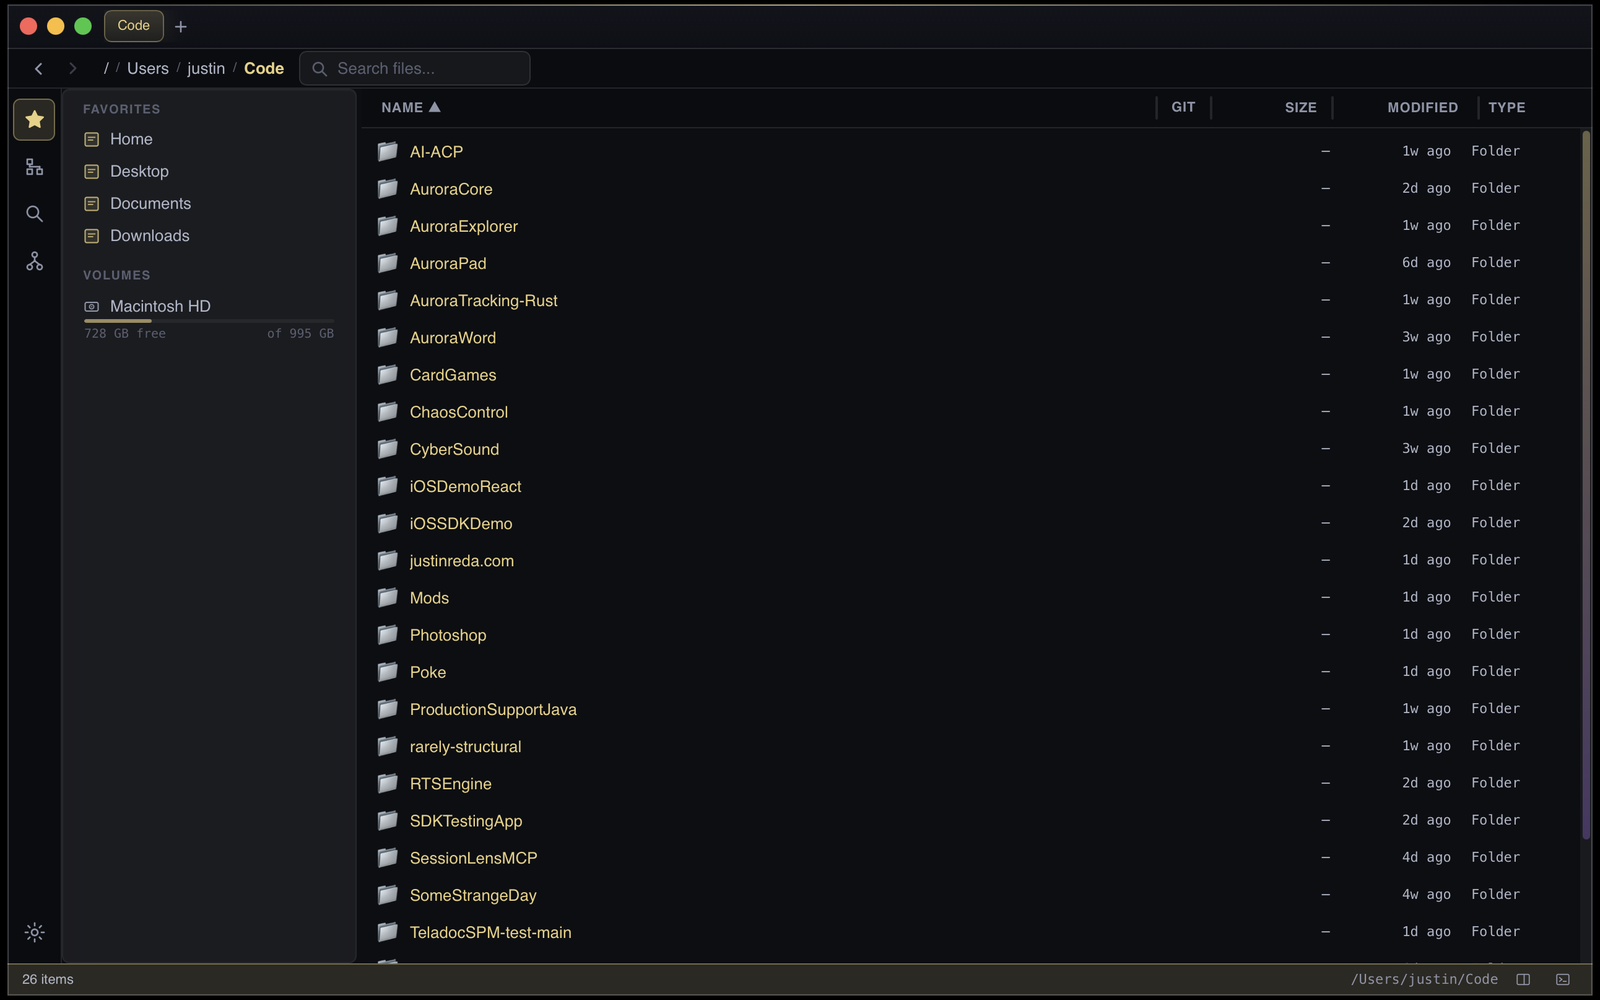Screen dimensions: 1600x1000
Task: Sort by the MODIFIED column header
Action: coord(1422,107)
